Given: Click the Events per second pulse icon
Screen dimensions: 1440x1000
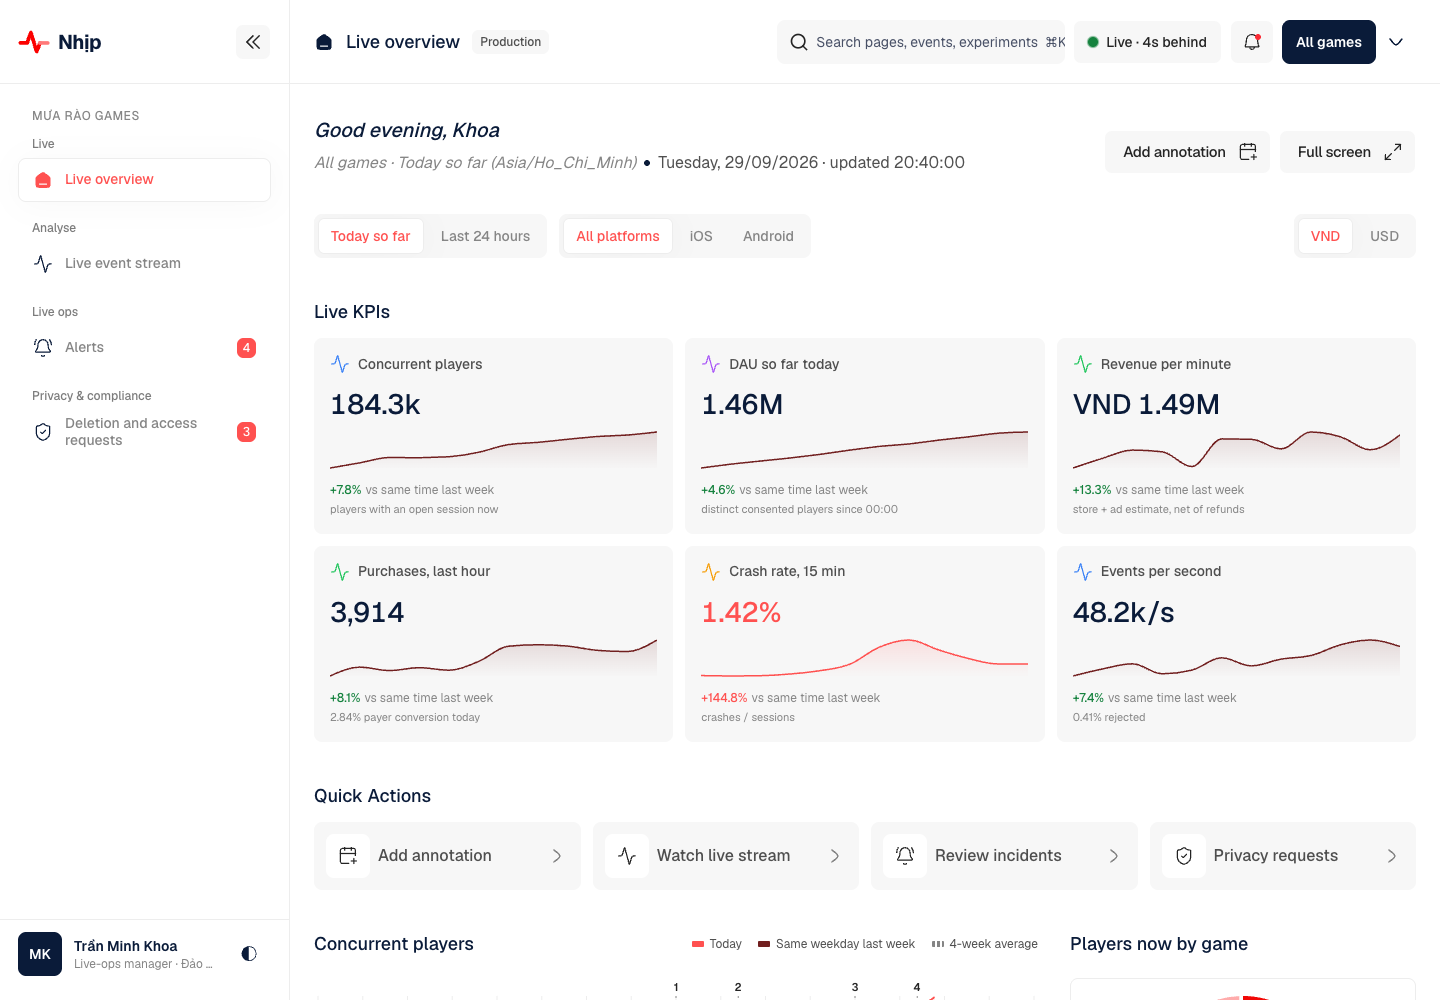Looking at the screenshot, I should 1083,571.
